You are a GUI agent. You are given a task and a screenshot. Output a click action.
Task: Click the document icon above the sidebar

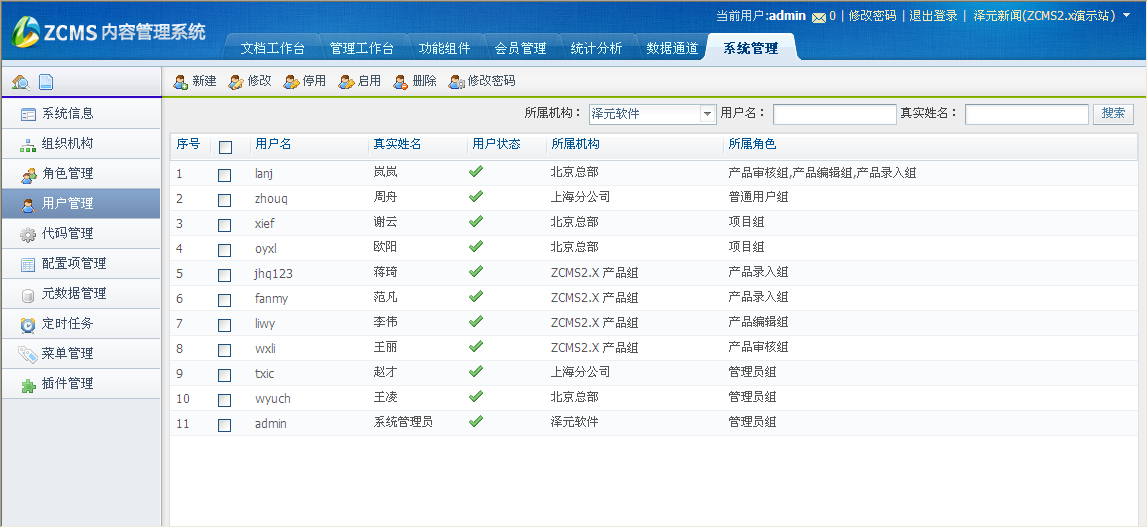tap(45, 82)
